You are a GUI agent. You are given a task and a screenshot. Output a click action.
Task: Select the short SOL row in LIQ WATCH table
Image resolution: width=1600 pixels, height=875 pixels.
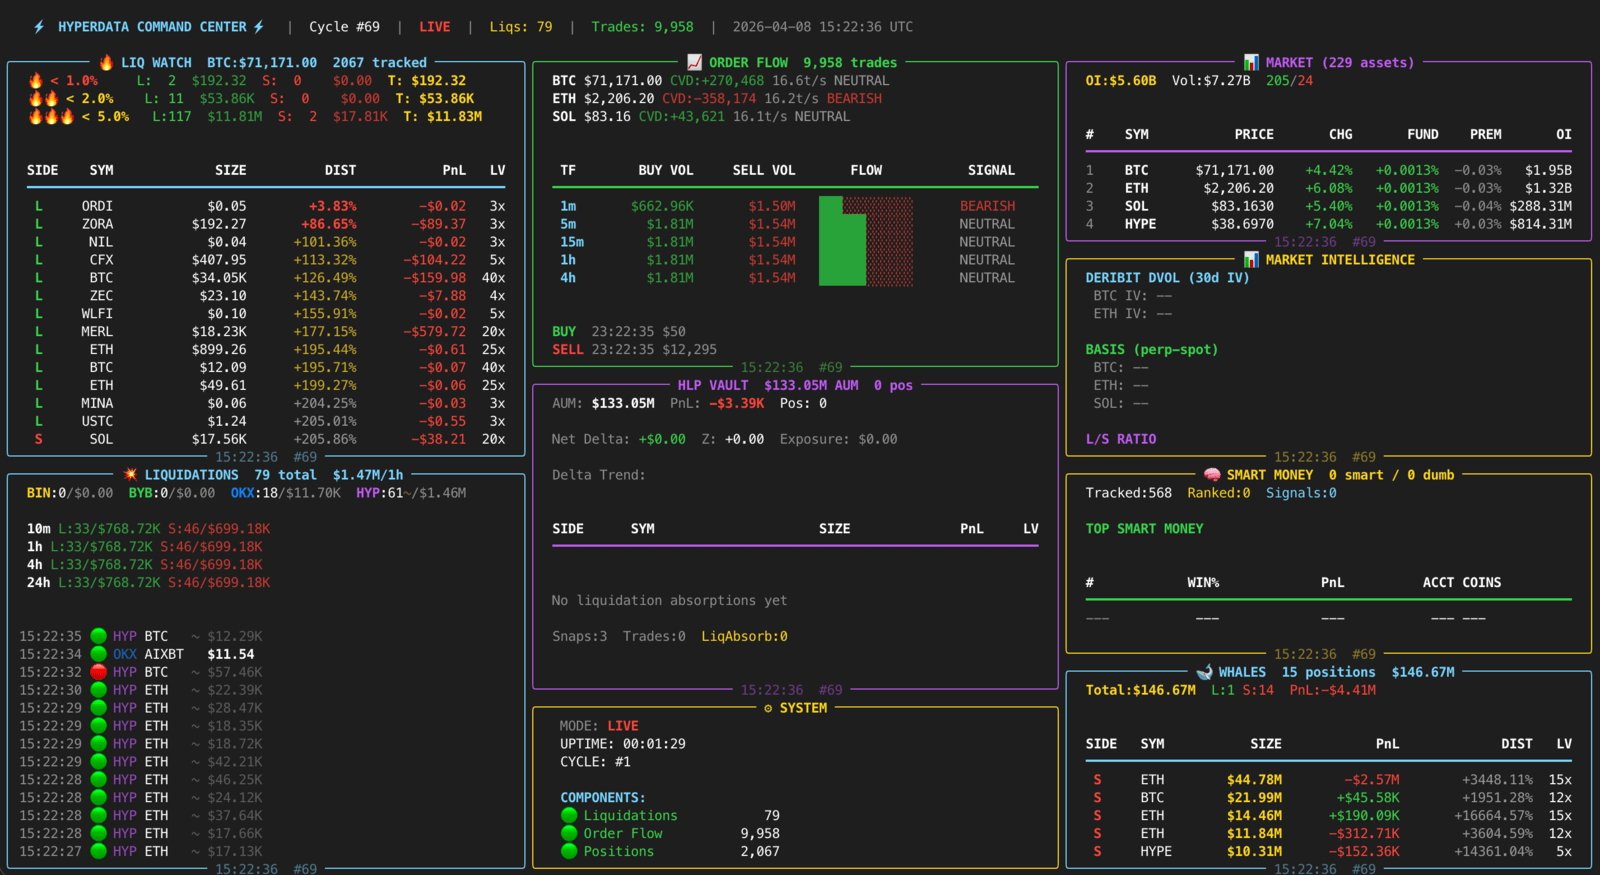coord(266,439)
